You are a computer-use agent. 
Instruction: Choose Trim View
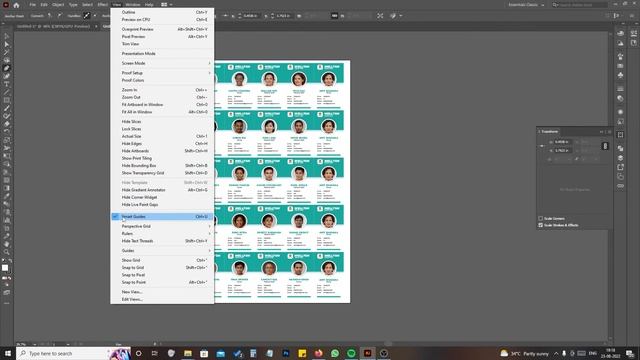coord(162,44)
